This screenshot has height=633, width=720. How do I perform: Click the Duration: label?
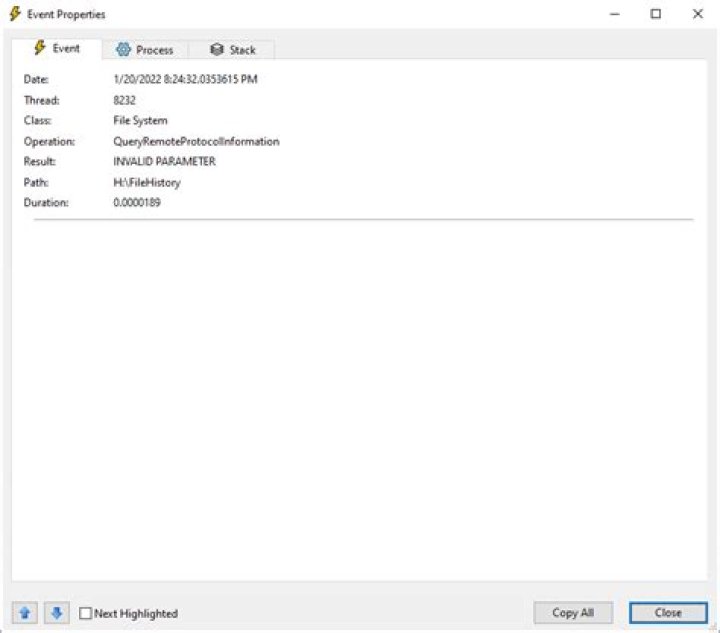(x=46, y=202)
